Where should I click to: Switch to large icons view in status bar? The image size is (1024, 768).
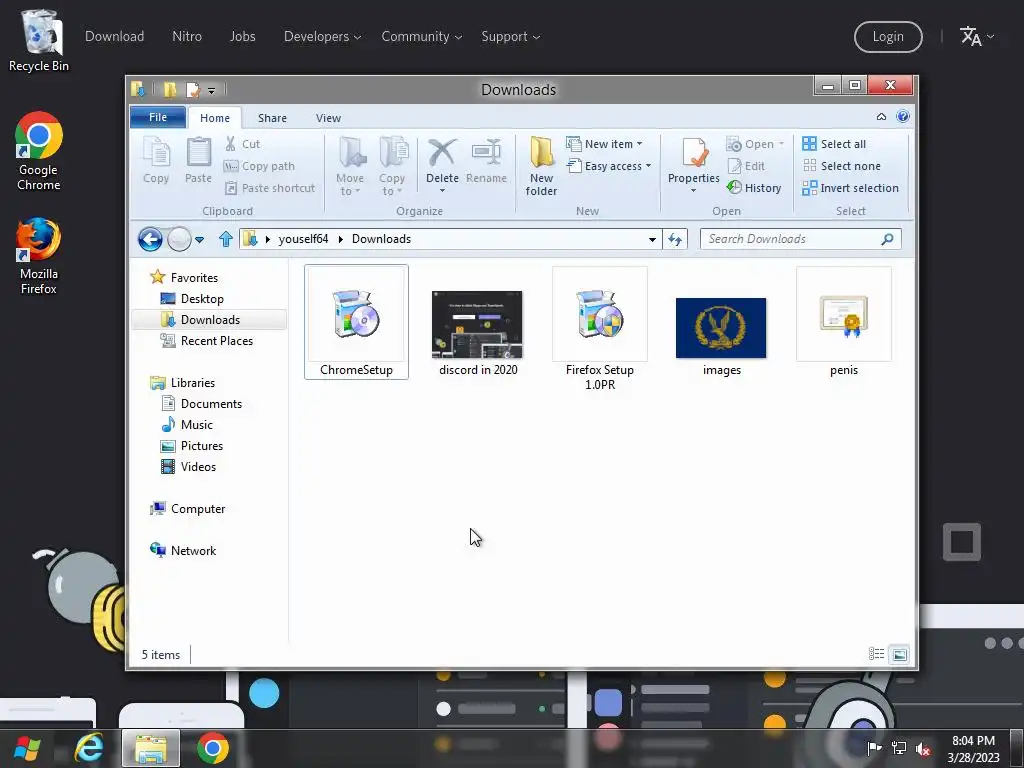coord(899,654)
